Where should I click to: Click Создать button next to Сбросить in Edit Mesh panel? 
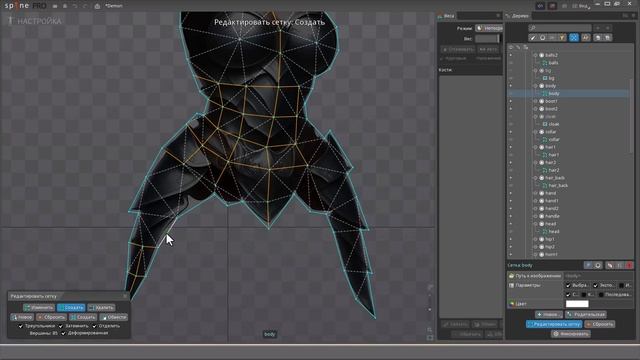pyautogui.click(x=83, y=317)
